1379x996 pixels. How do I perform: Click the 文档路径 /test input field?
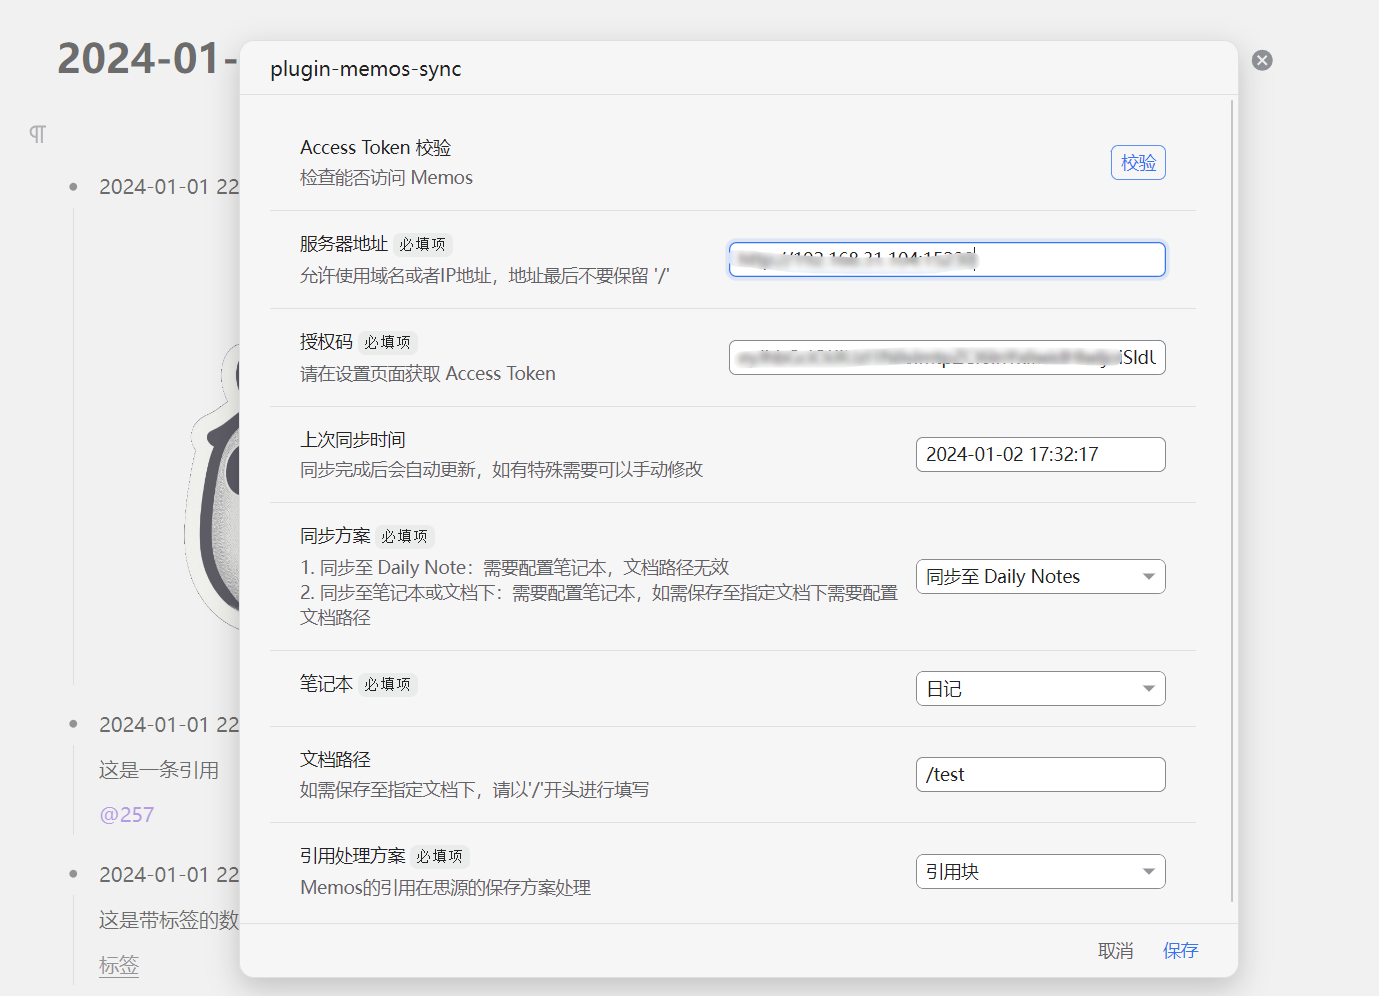pyautogui.click(x=1040, y=775)
